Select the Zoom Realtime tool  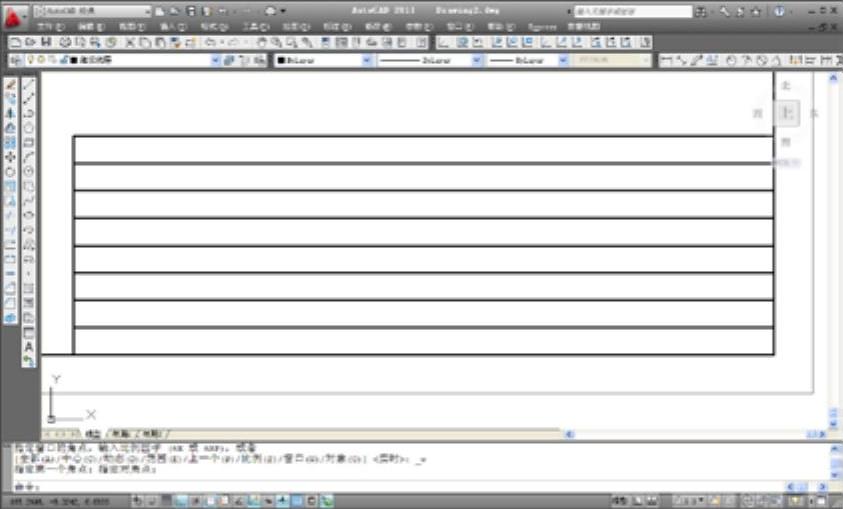click(276, 42)
